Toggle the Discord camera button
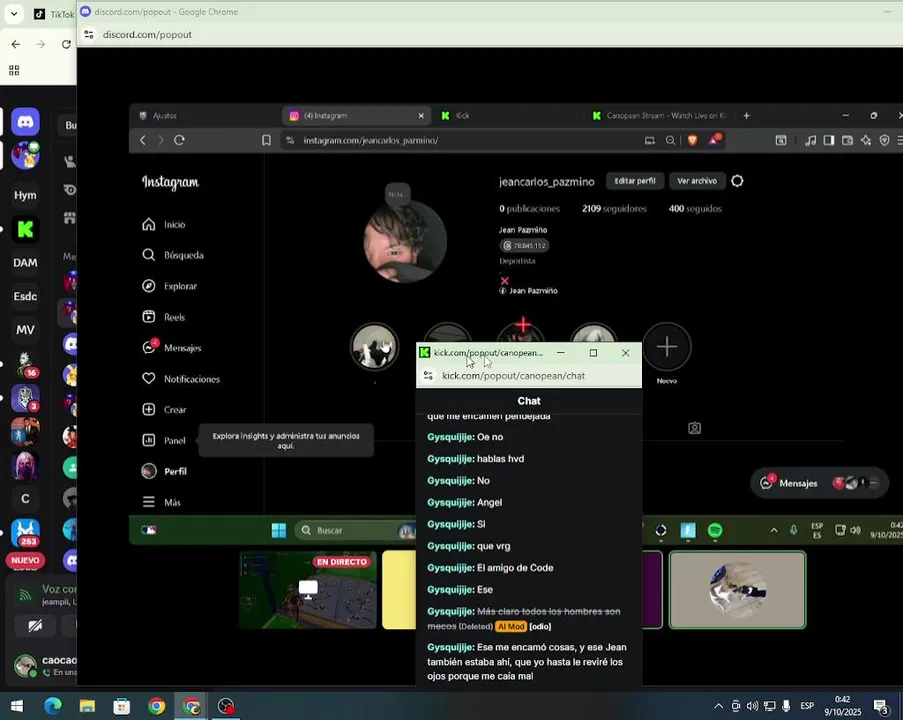903x720 pixels. coord(35,626)
